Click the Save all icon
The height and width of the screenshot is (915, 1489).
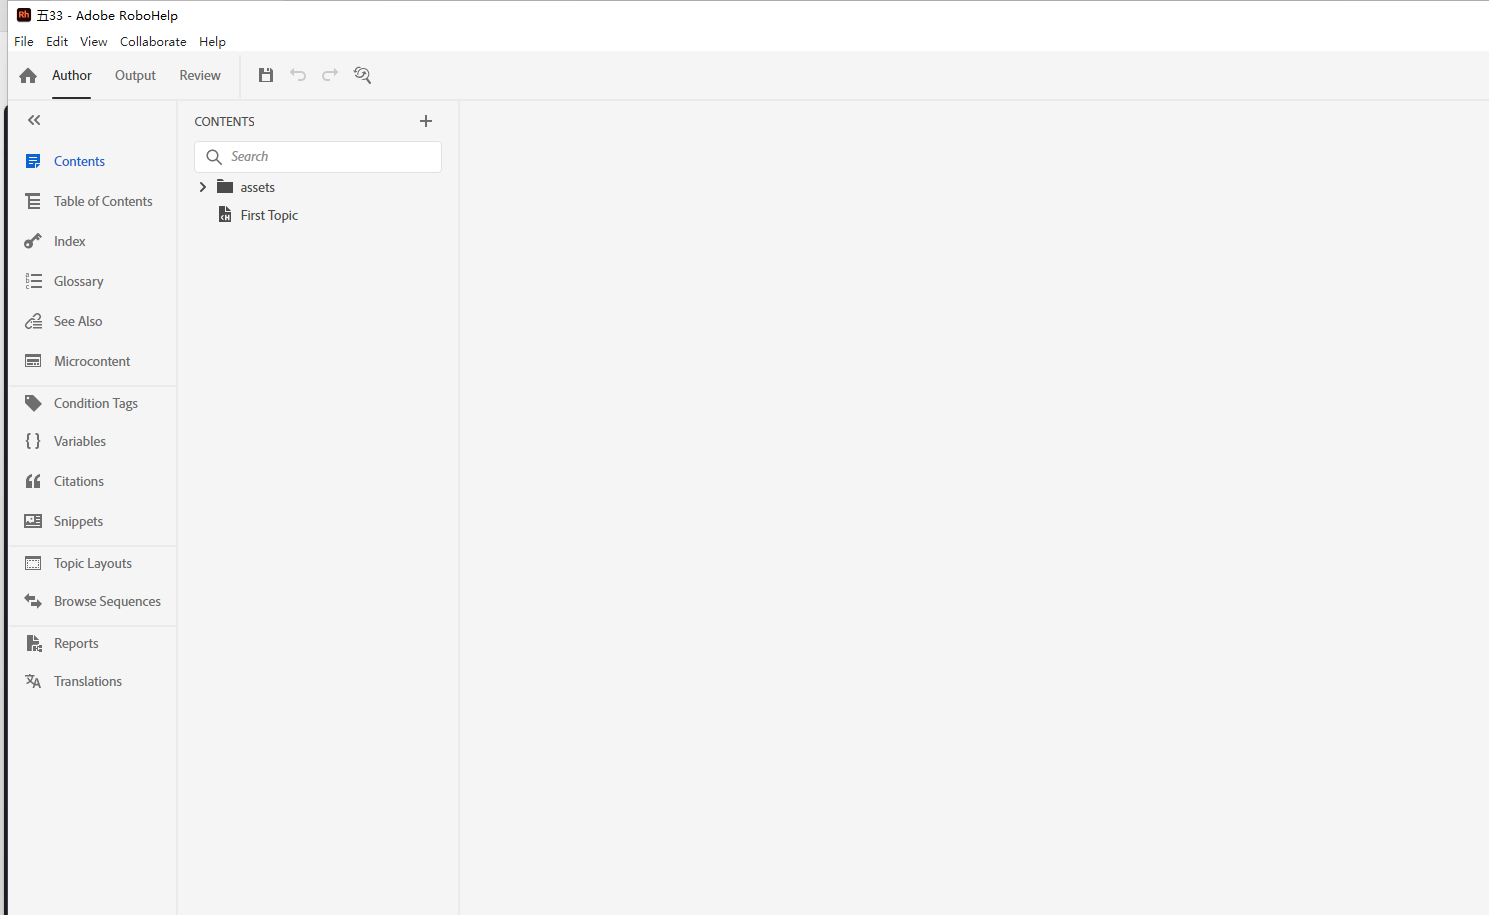point(266,75)
